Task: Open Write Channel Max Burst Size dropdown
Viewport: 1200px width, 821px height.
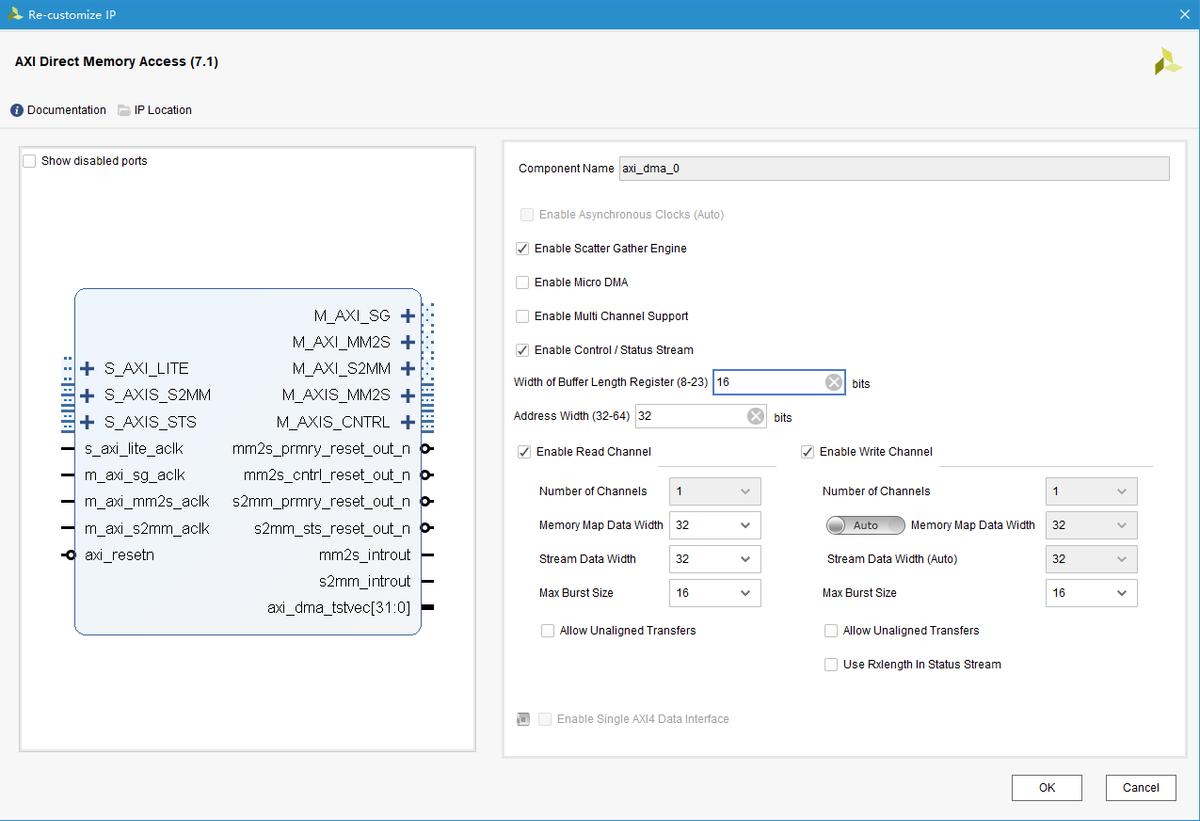Action: coord(1091,593)
